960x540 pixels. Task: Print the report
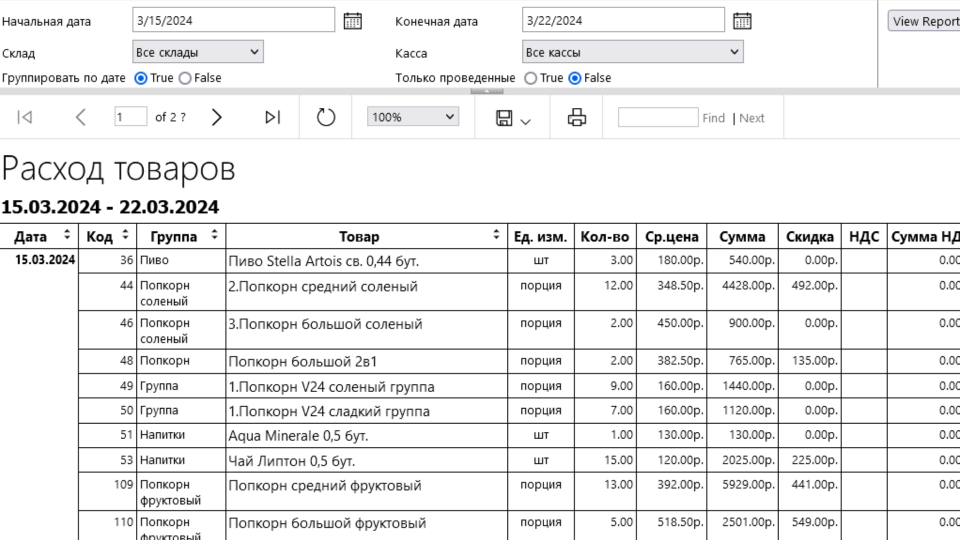point(577,117)
